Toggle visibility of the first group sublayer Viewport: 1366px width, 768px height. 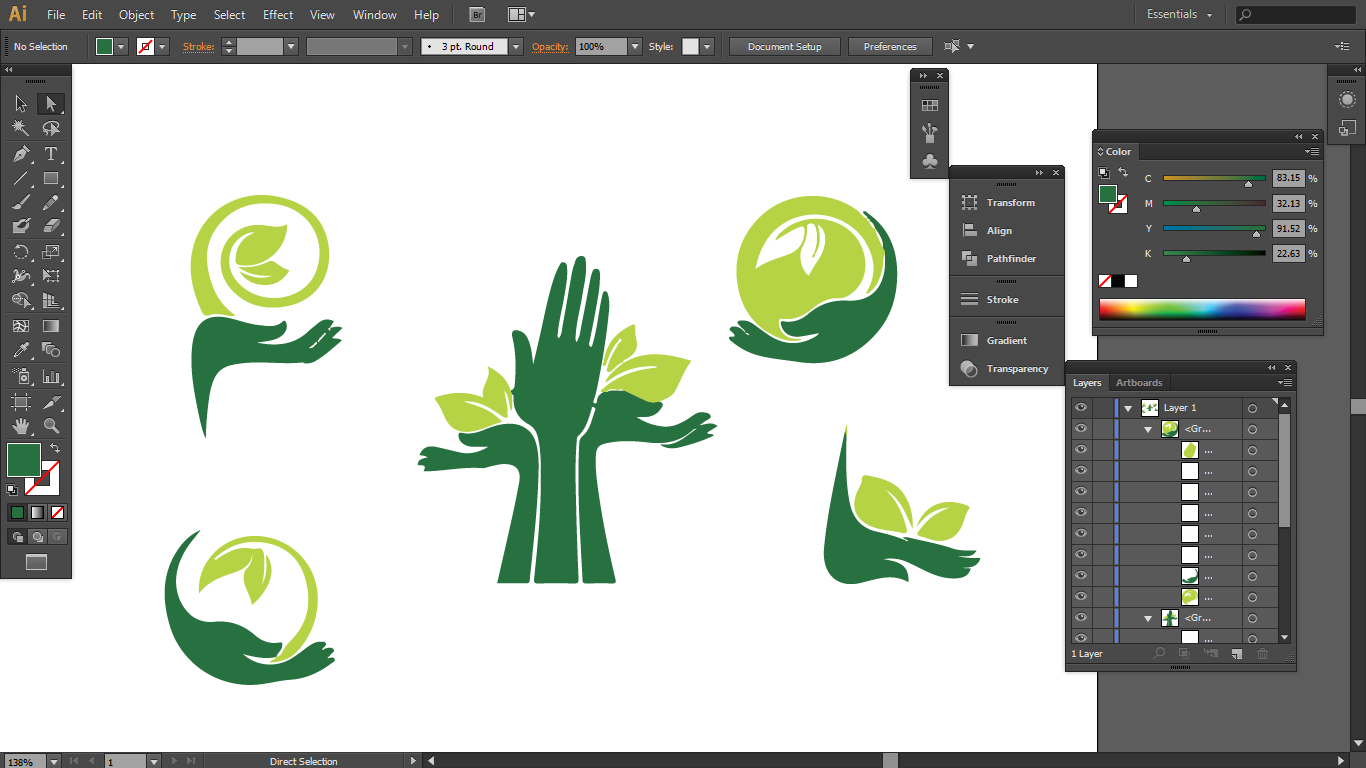coord(1080,429)
